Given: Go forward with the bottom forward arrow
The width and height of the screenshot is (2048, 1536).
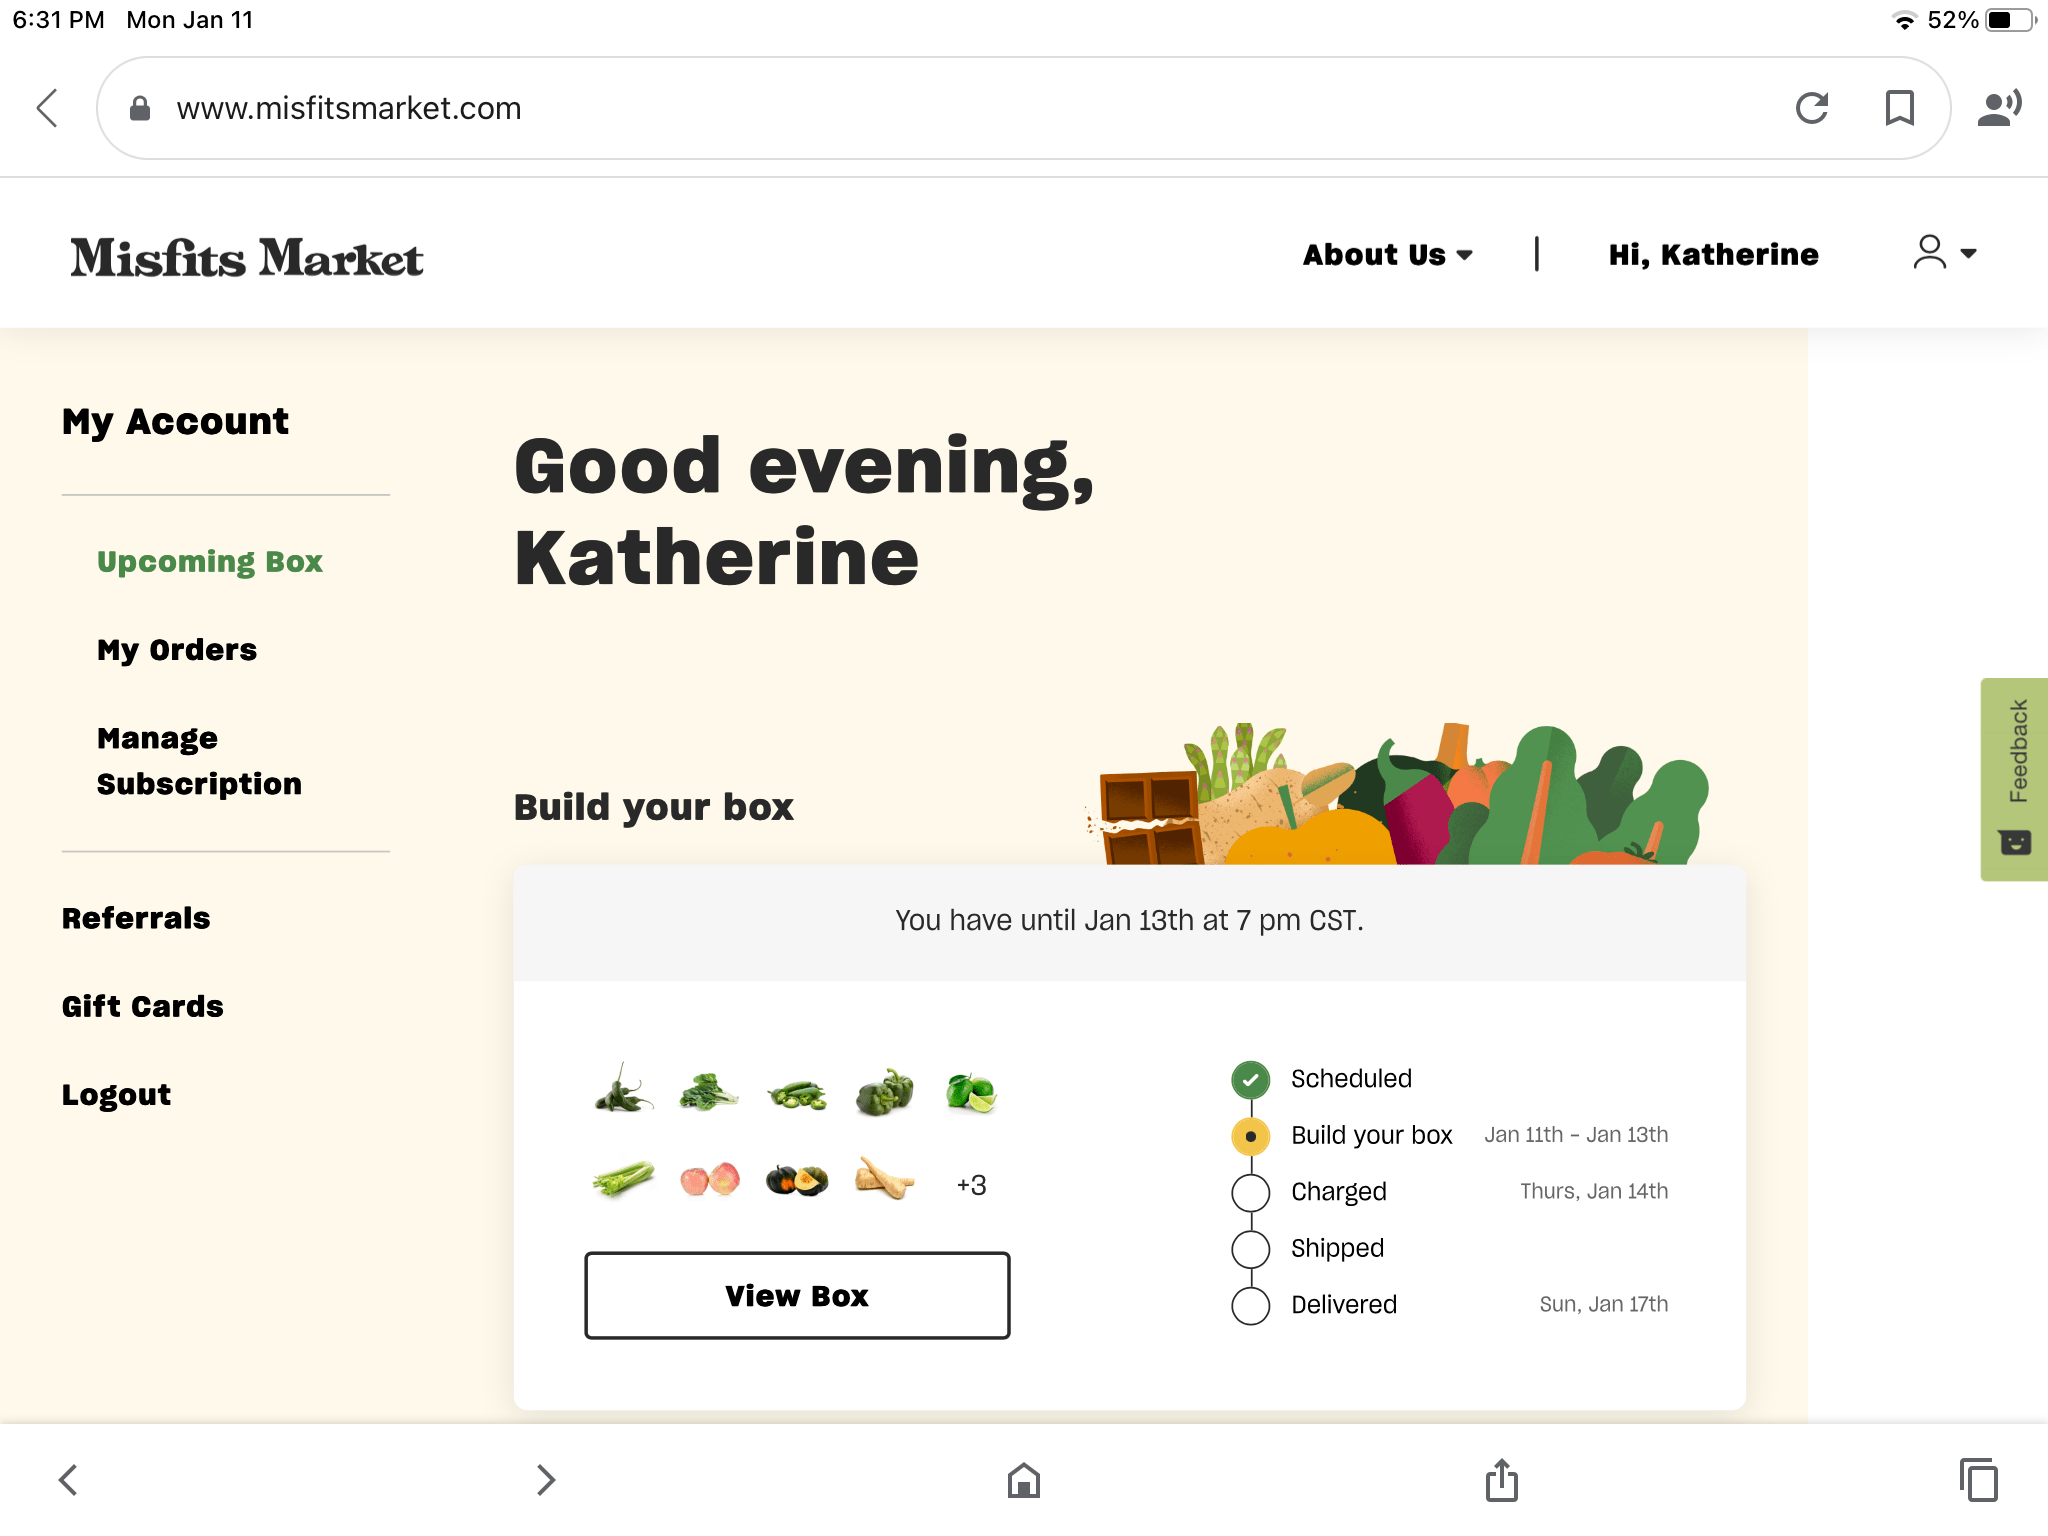Looking at the screenshot, I should 545,1480.
